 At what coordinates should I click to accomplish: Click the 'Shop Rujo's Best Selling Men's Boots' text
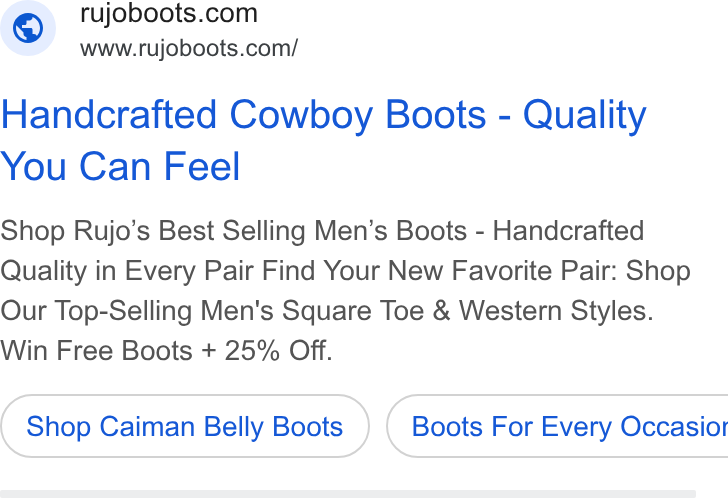click(234, 231)
